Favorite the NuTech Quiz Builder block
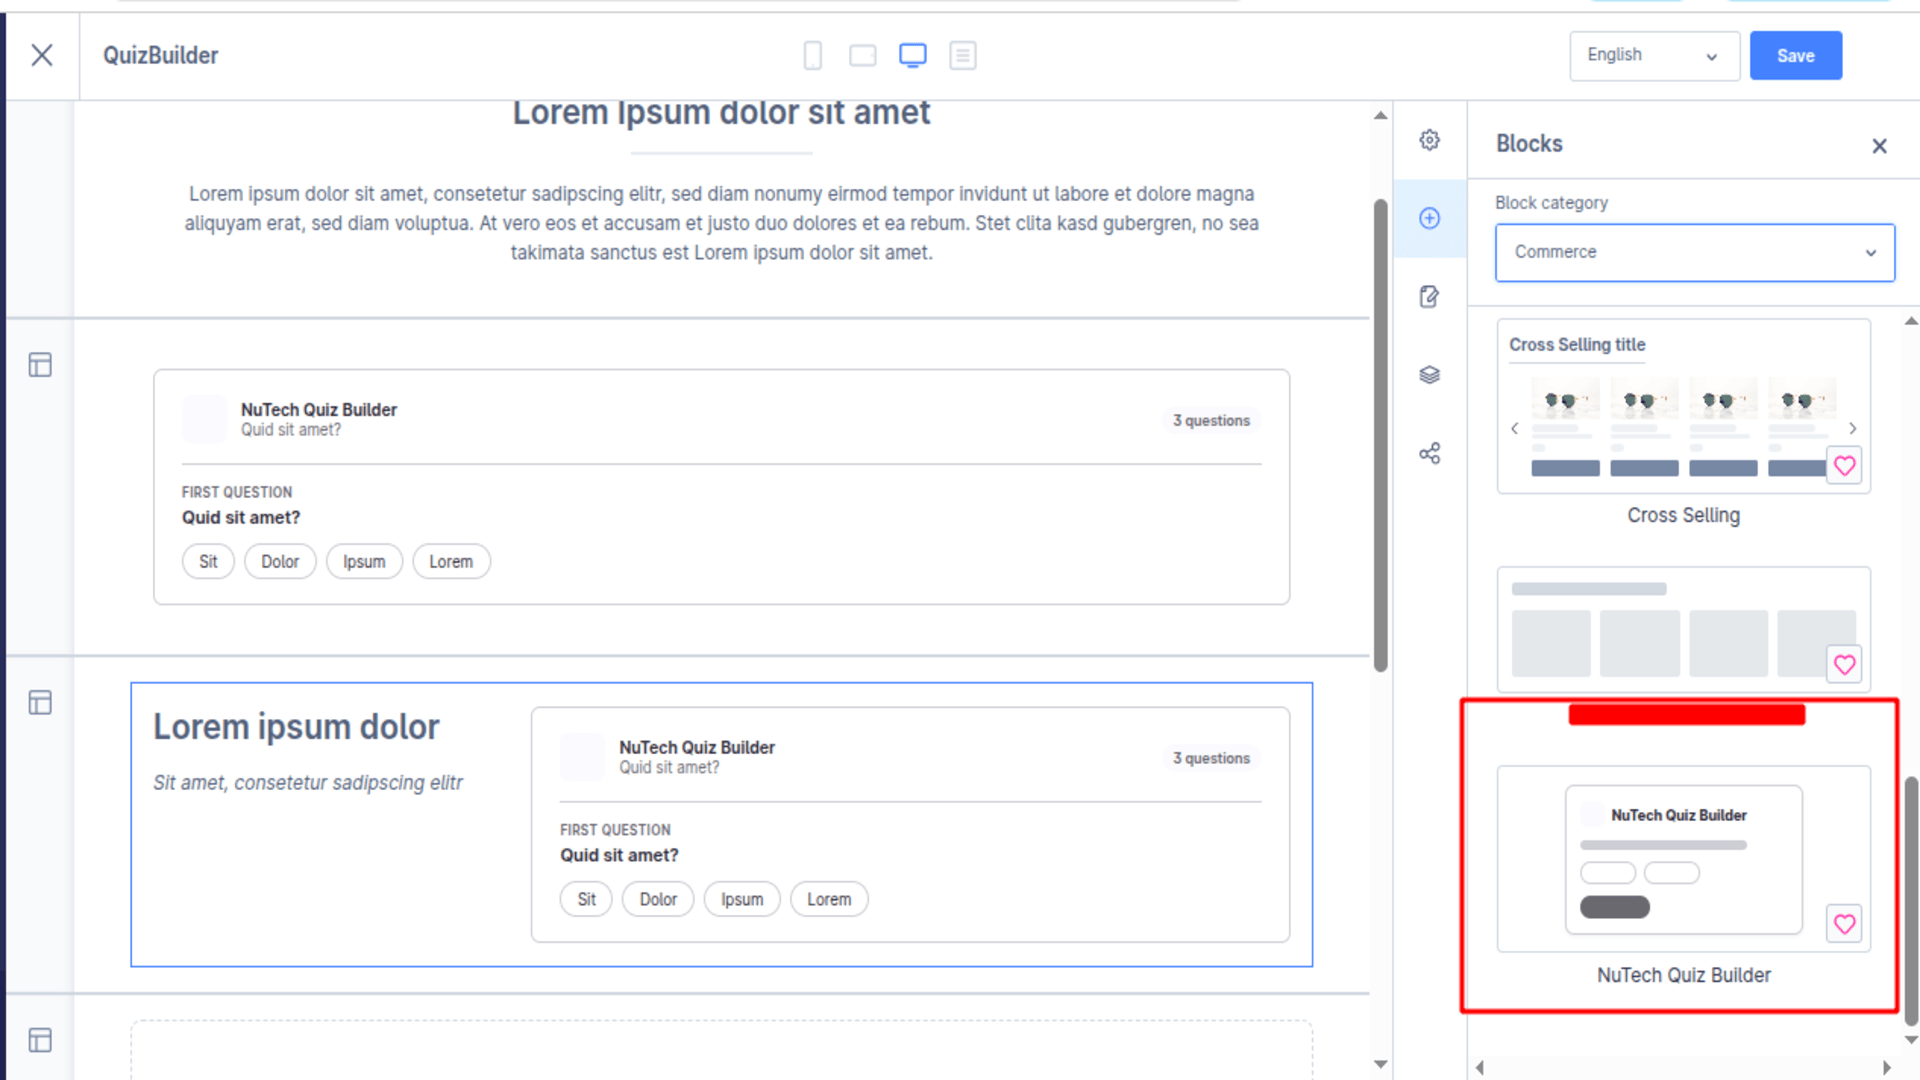This screenshot has width=1920, height=1080. click(x=1844, y=924)
